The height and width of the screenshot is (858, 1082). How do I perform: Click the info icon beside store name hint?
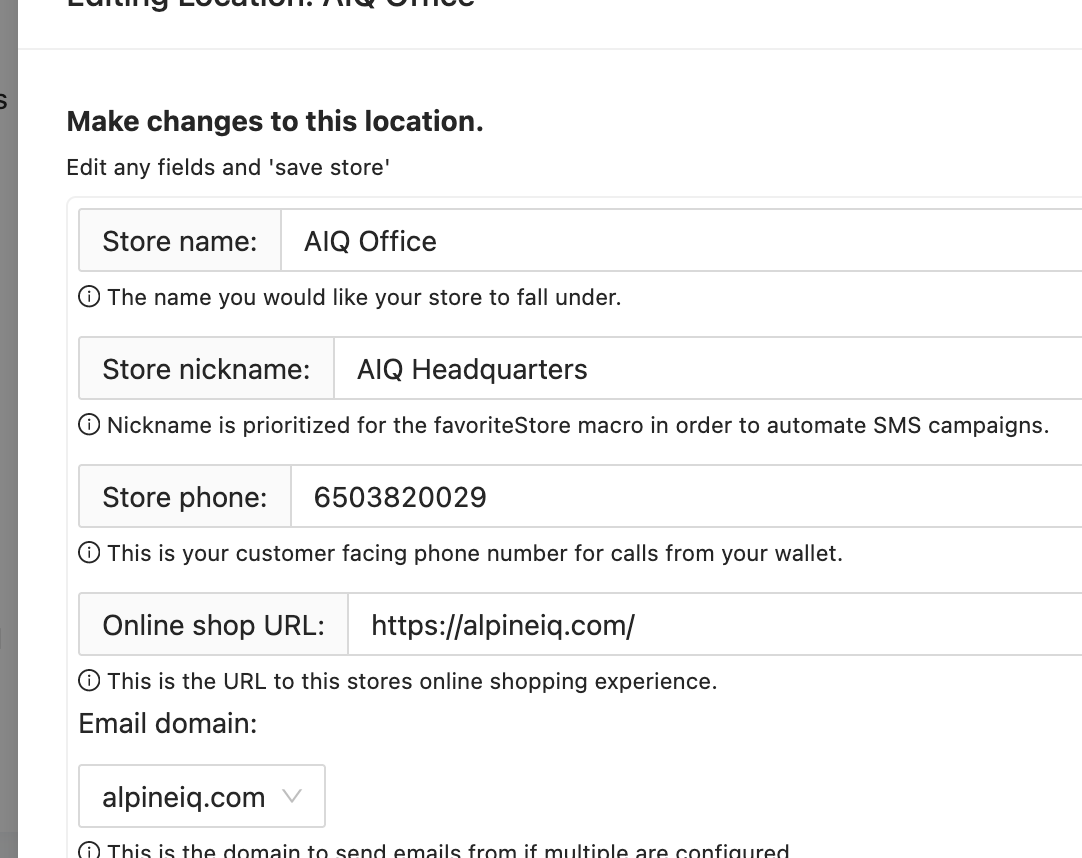coord(88,298)
